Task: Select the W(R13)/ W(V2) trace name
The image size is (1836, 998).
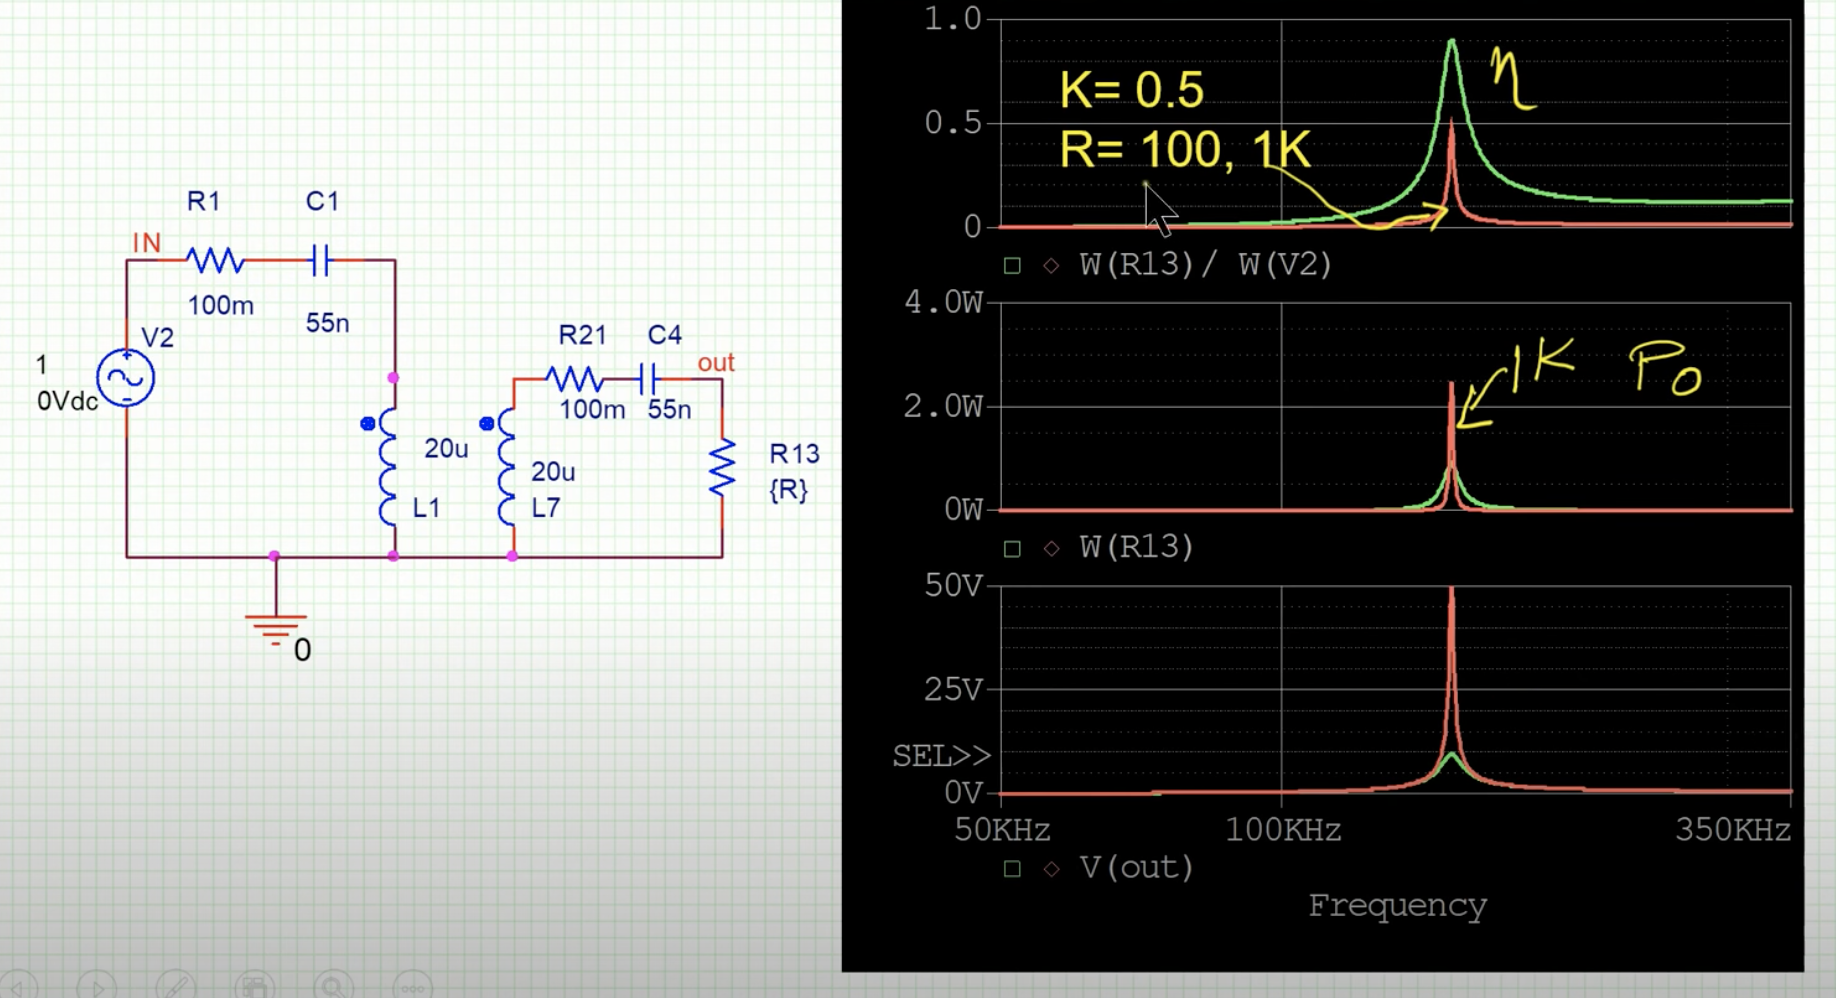Action: [1206, 265]
